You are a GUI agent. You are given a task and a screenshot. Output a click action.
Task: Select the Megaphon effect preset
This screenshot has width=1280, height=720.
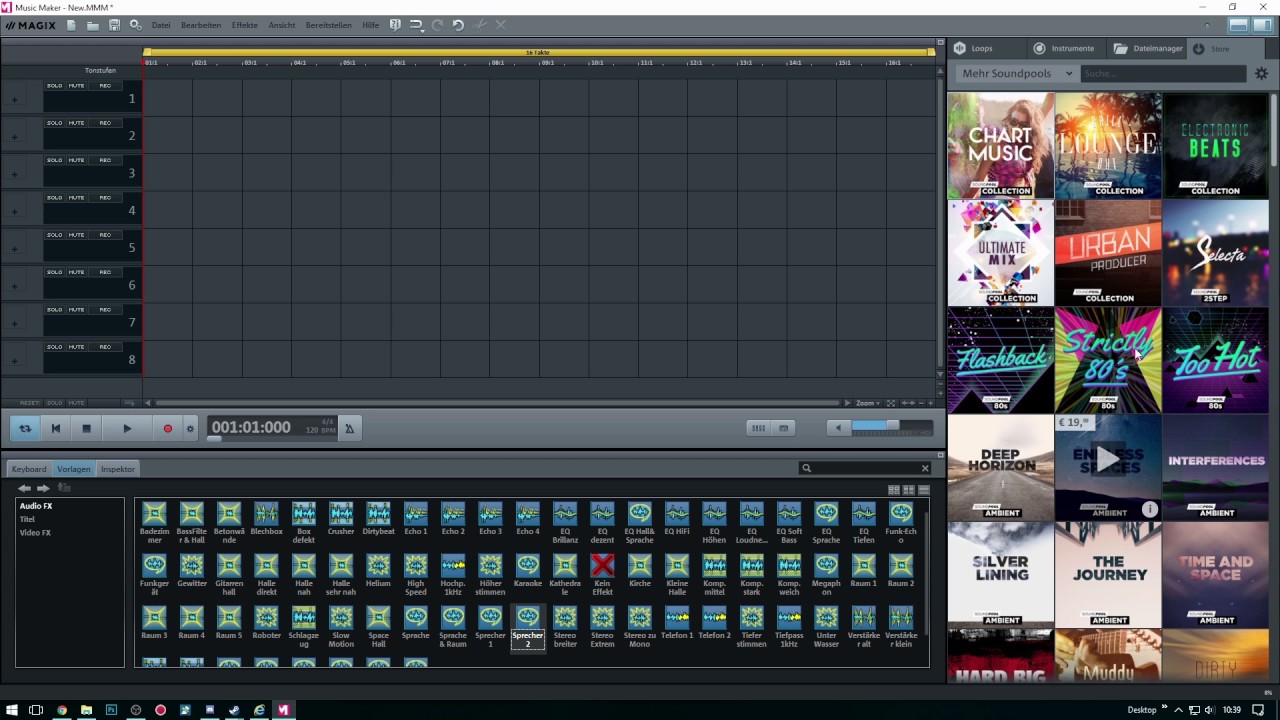coord(826,575)
